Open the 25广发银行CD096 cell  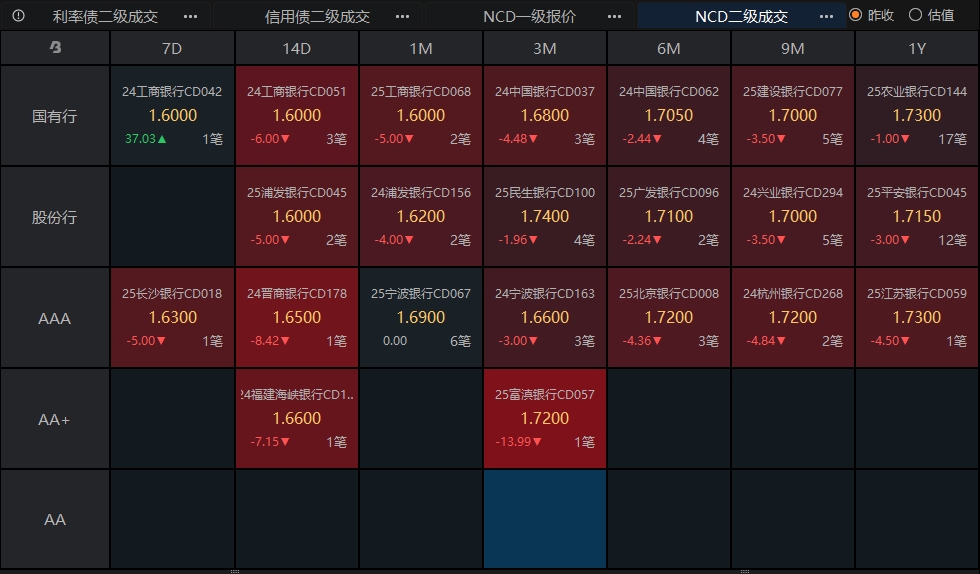[x=669, y=217]
